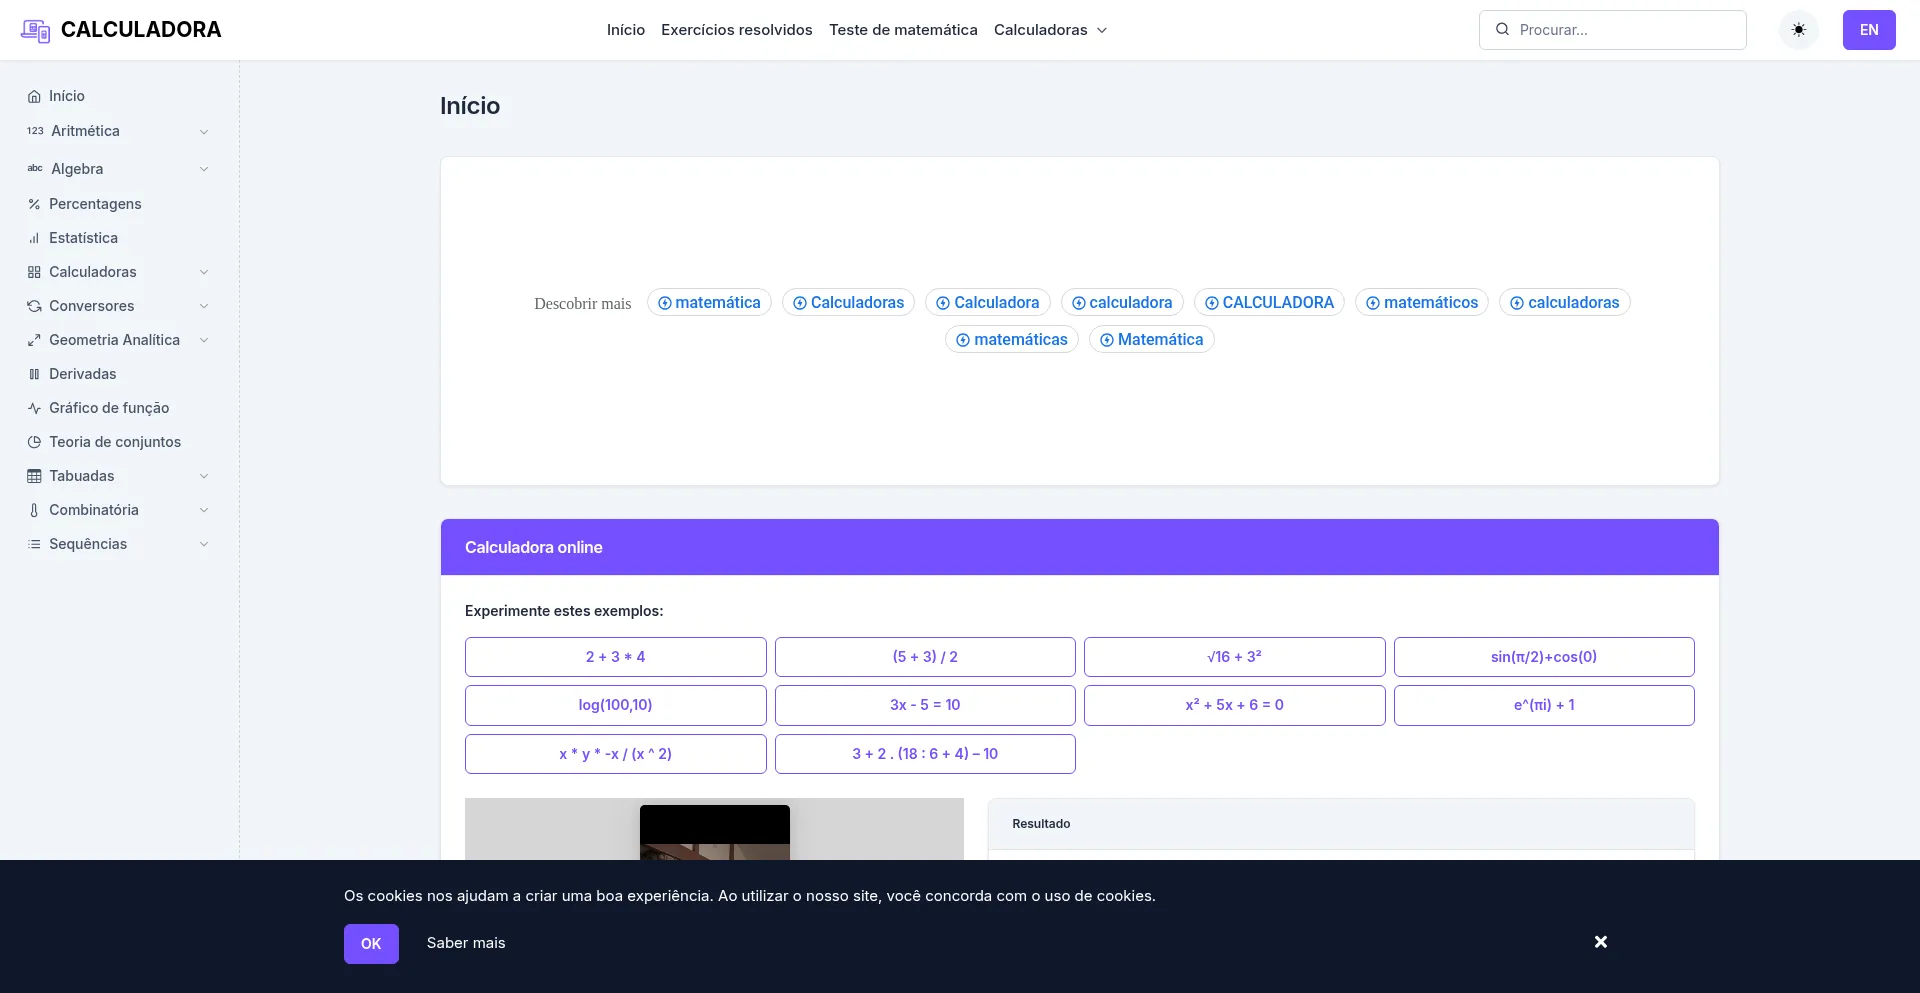Click the Teoria de conjuntos pie icon

[x=34, y=442]
